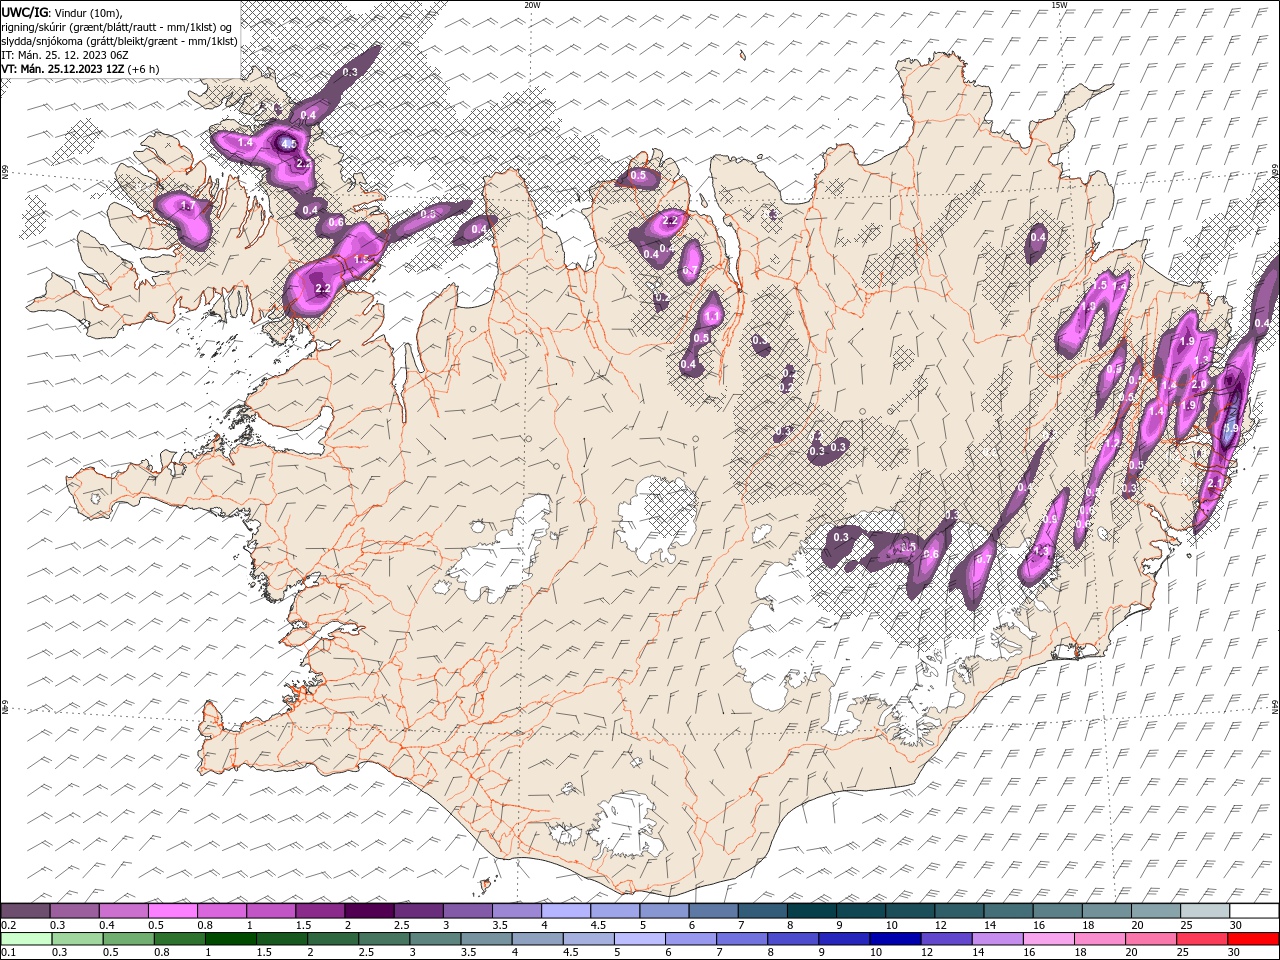Click the 'rigning/skúrir' legend description line
The image size is (1280, 960).
(x=117, y=27)
